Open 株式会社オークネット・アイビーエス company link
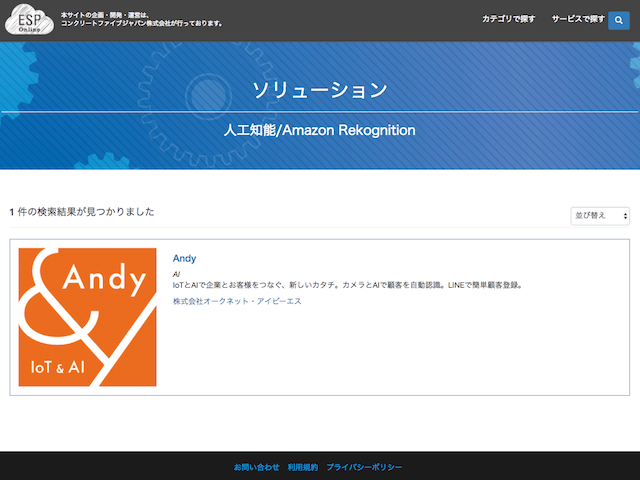The height and width of the screenshot is (480, 640). tap(237, 301)
